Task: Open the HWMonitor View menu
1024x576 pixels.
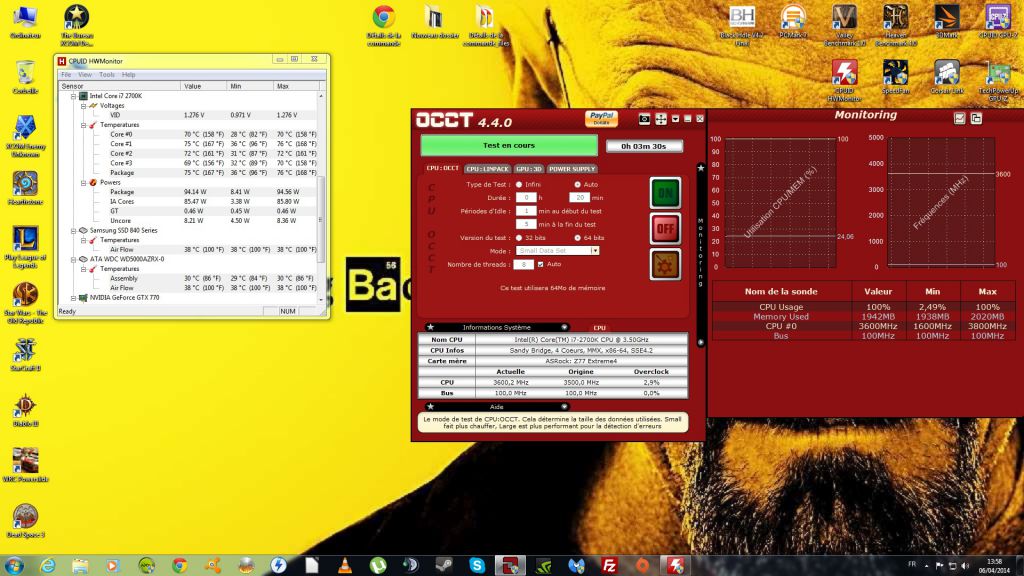Action: click(85, 74)
